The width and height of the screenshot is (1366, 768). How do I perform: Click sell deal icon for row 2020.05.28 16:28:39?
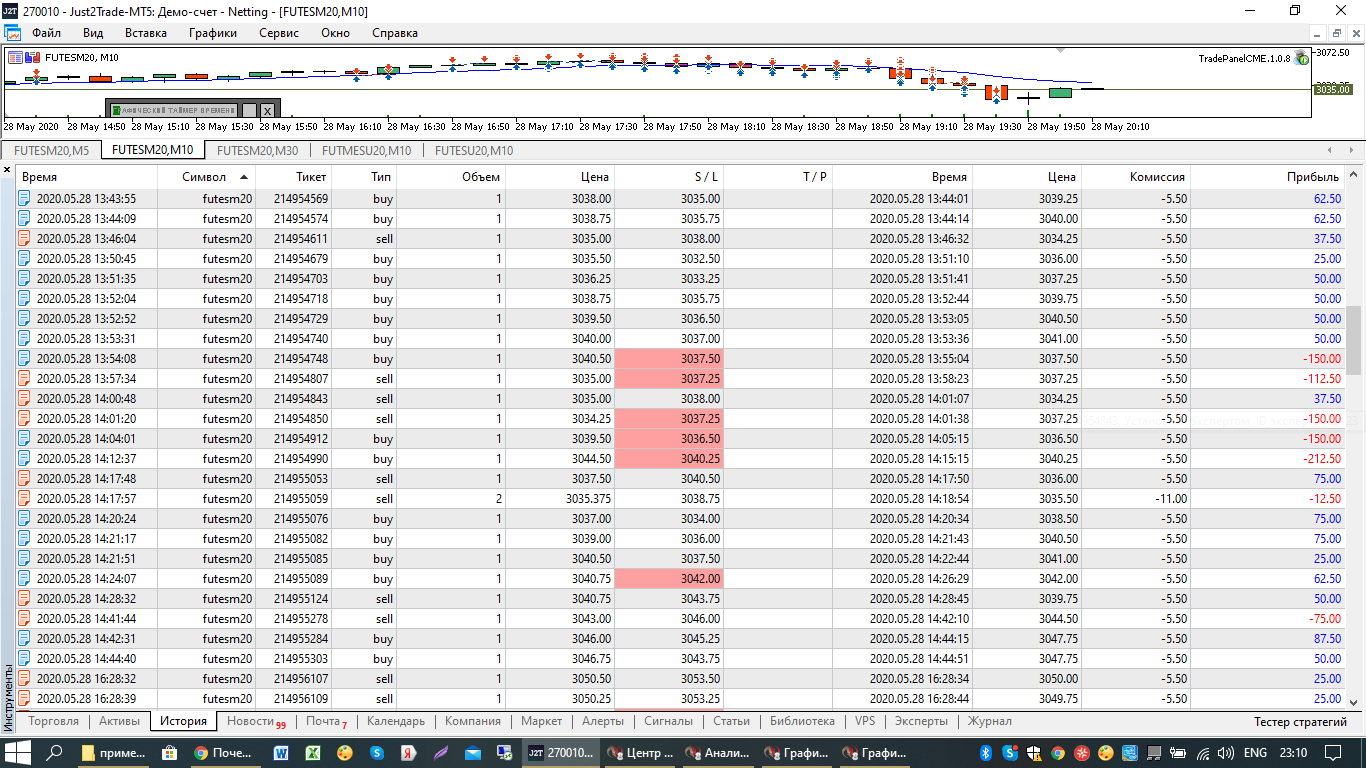click(25, 698)
